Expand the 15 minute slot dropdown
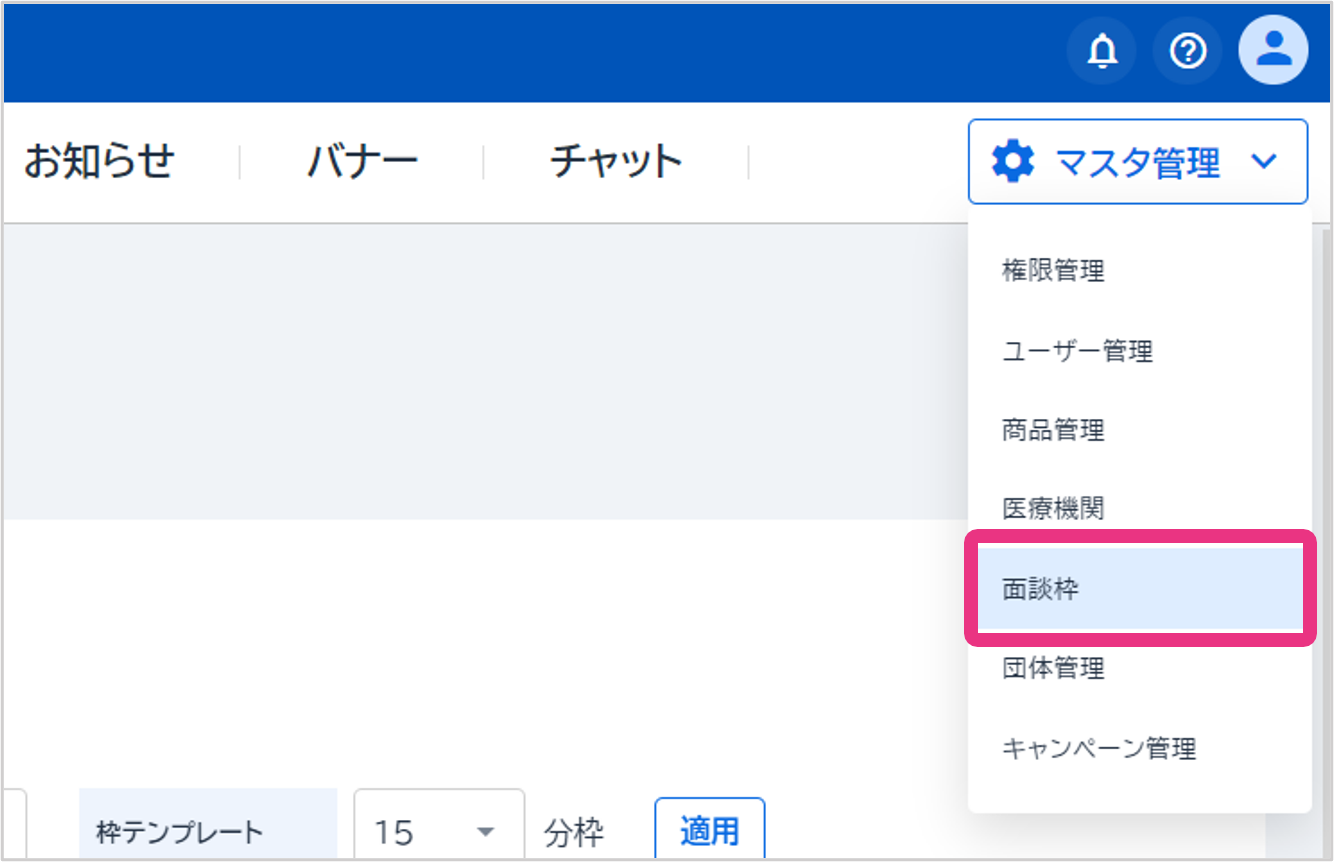The width and height of the screenshot is (1334, 862). (439, 831)
